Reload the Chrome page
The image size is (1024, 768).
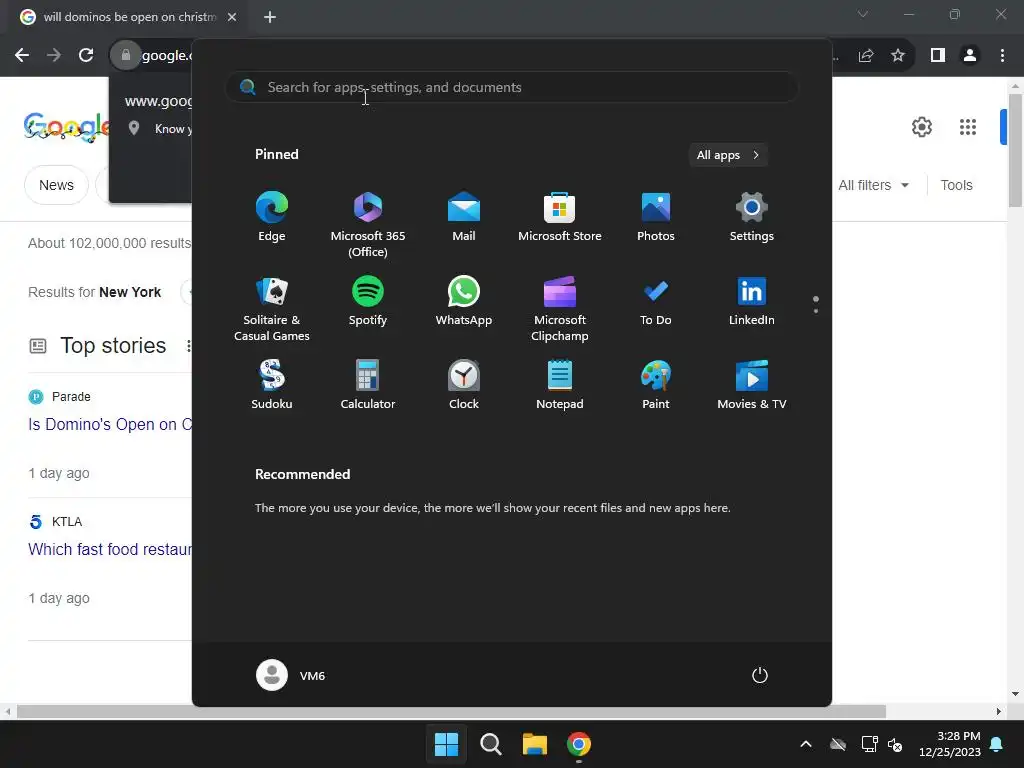coord(86,55)
